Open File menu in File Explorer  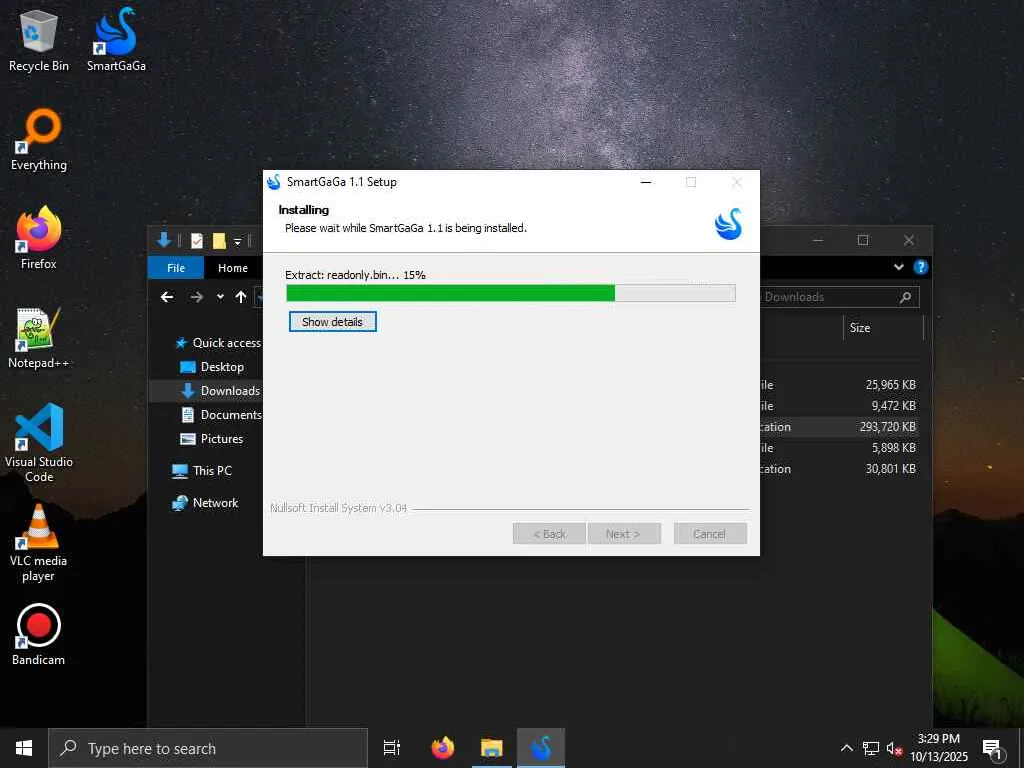click(176, 268)
